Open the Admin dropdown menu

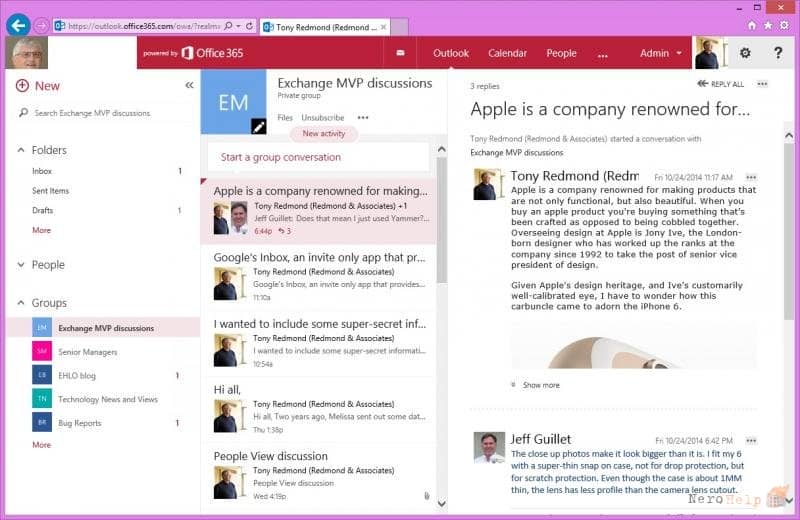pyautogui.click(x=661, y=53)
